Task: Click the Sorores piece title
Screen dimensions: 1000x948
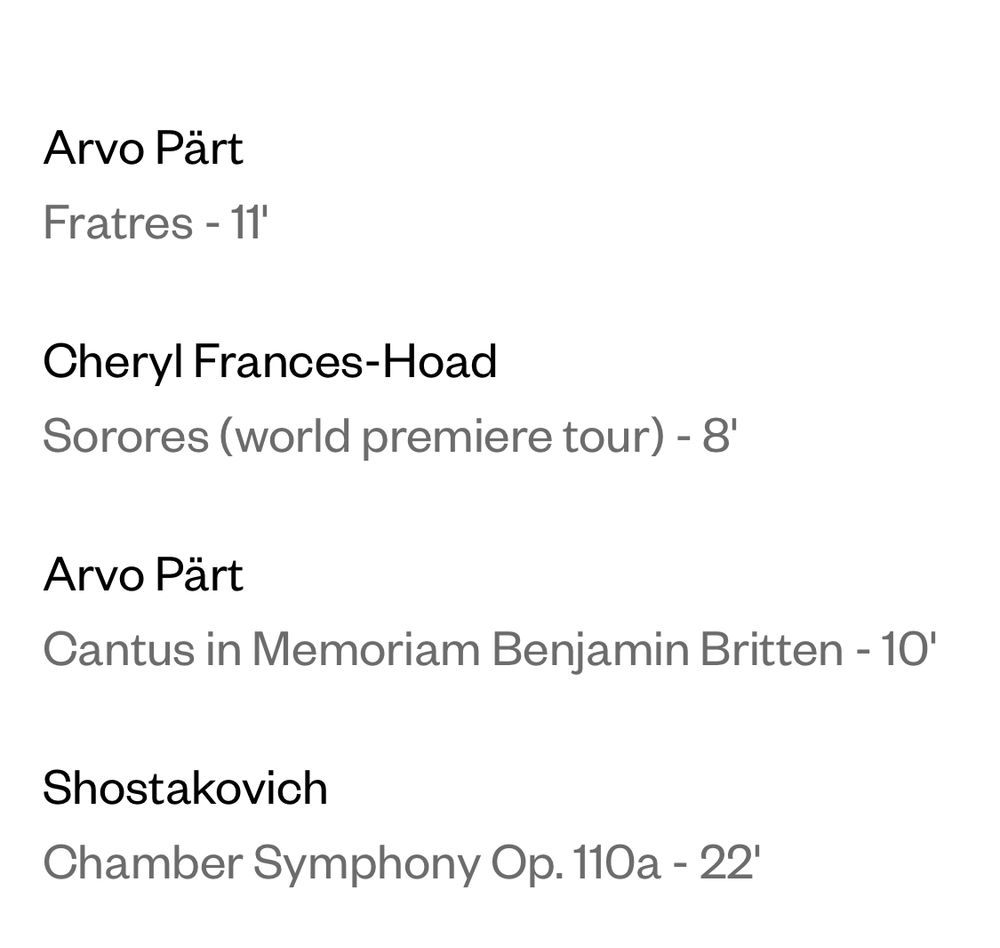Action: pyautogui.click(x=126, y=436)
